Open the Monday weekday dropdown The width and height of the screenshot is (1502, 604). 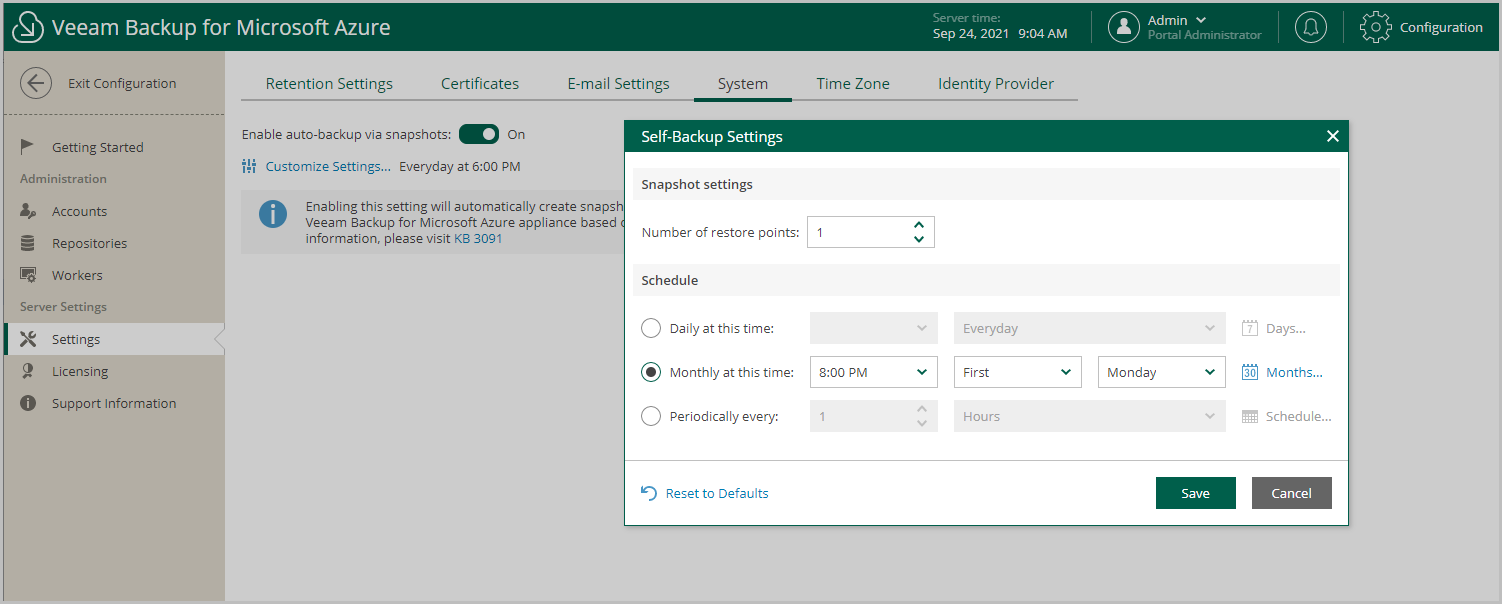point(1162,372)
